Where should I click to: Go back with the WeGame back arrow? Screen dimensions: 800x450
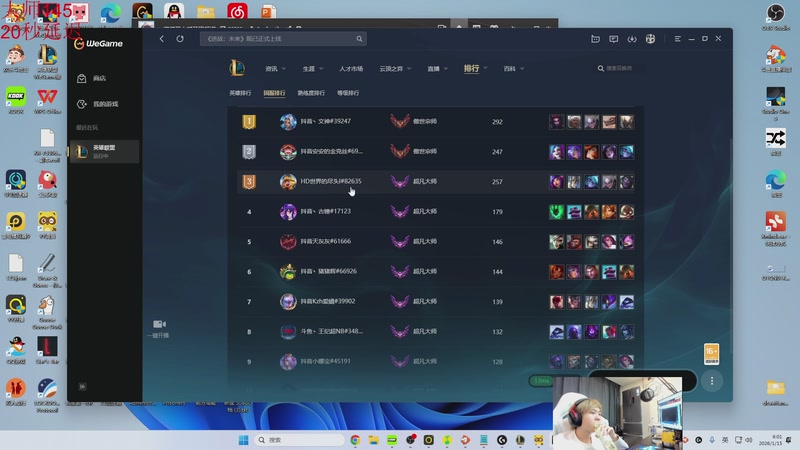pyautogui.click(x=162, y=39)
